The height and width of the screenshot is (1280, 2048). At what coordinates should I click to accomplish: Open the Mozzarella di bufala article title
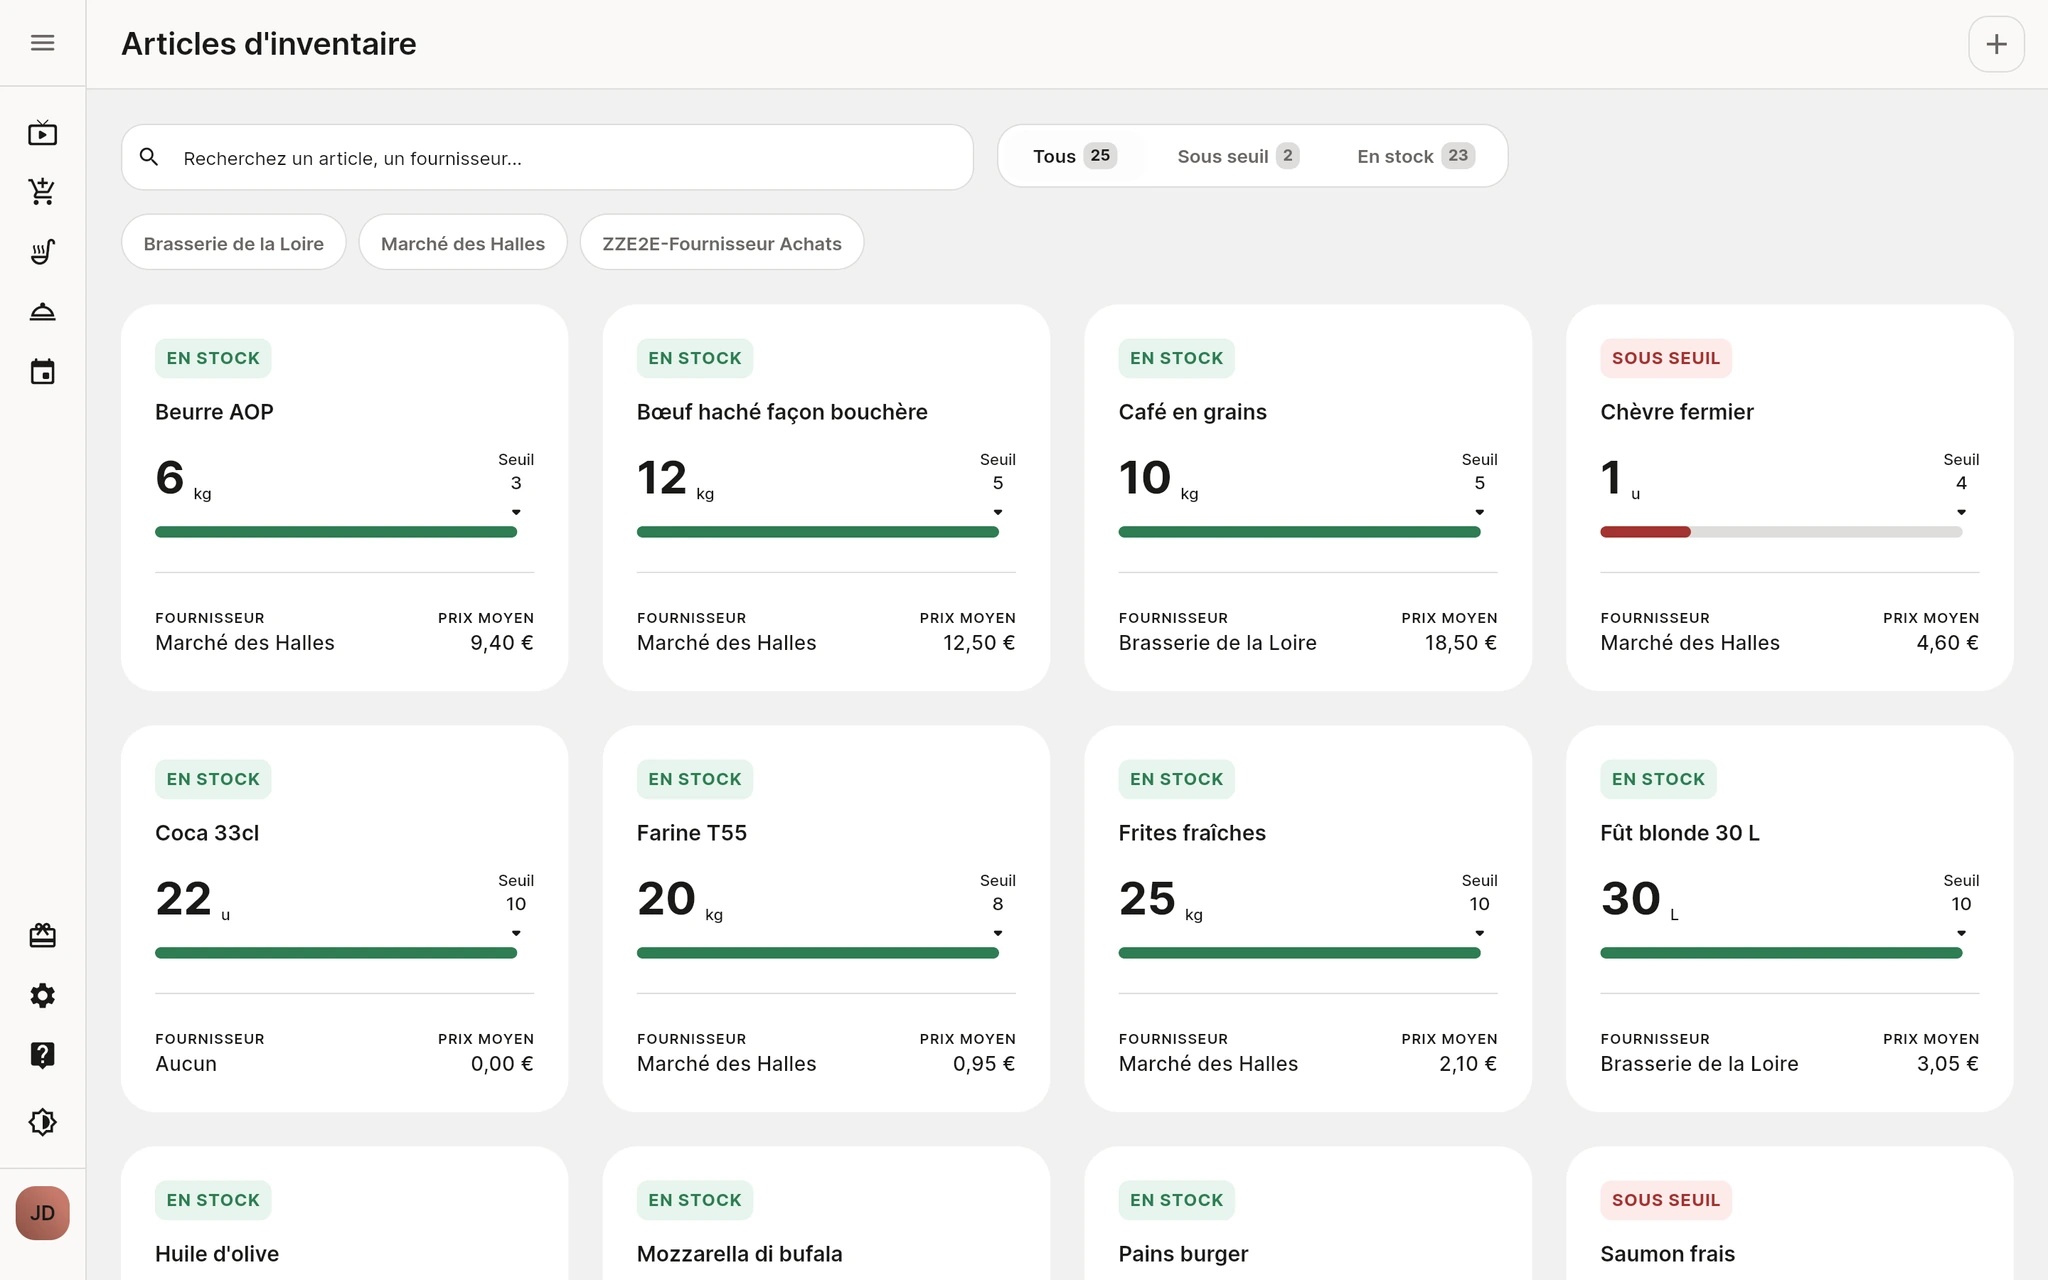(x=739, y=1254)
